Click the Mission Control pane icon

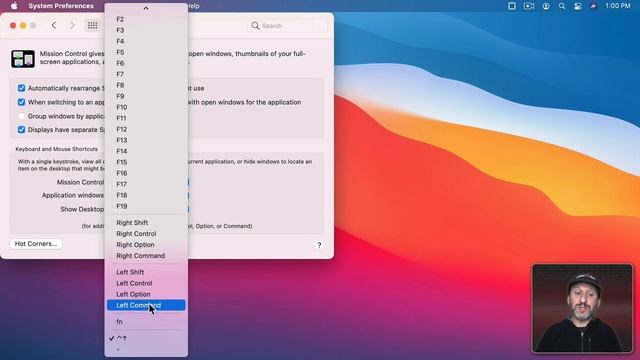coord(23,58)
